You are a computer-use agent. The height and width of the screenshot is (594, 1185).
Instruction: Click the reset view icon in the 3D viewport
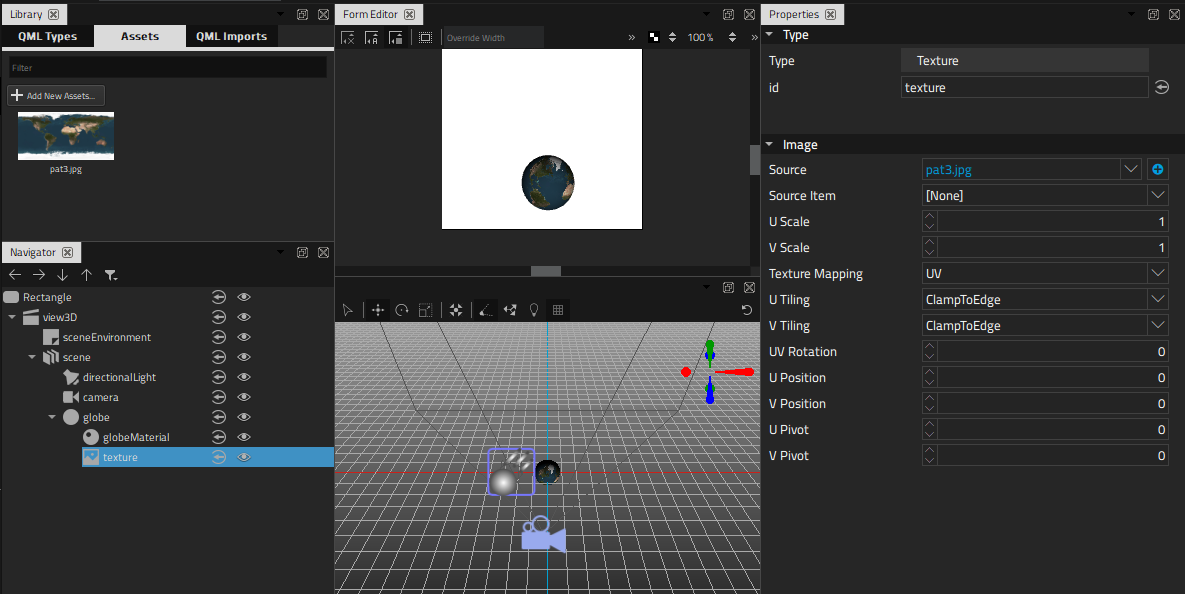(747, 310)
